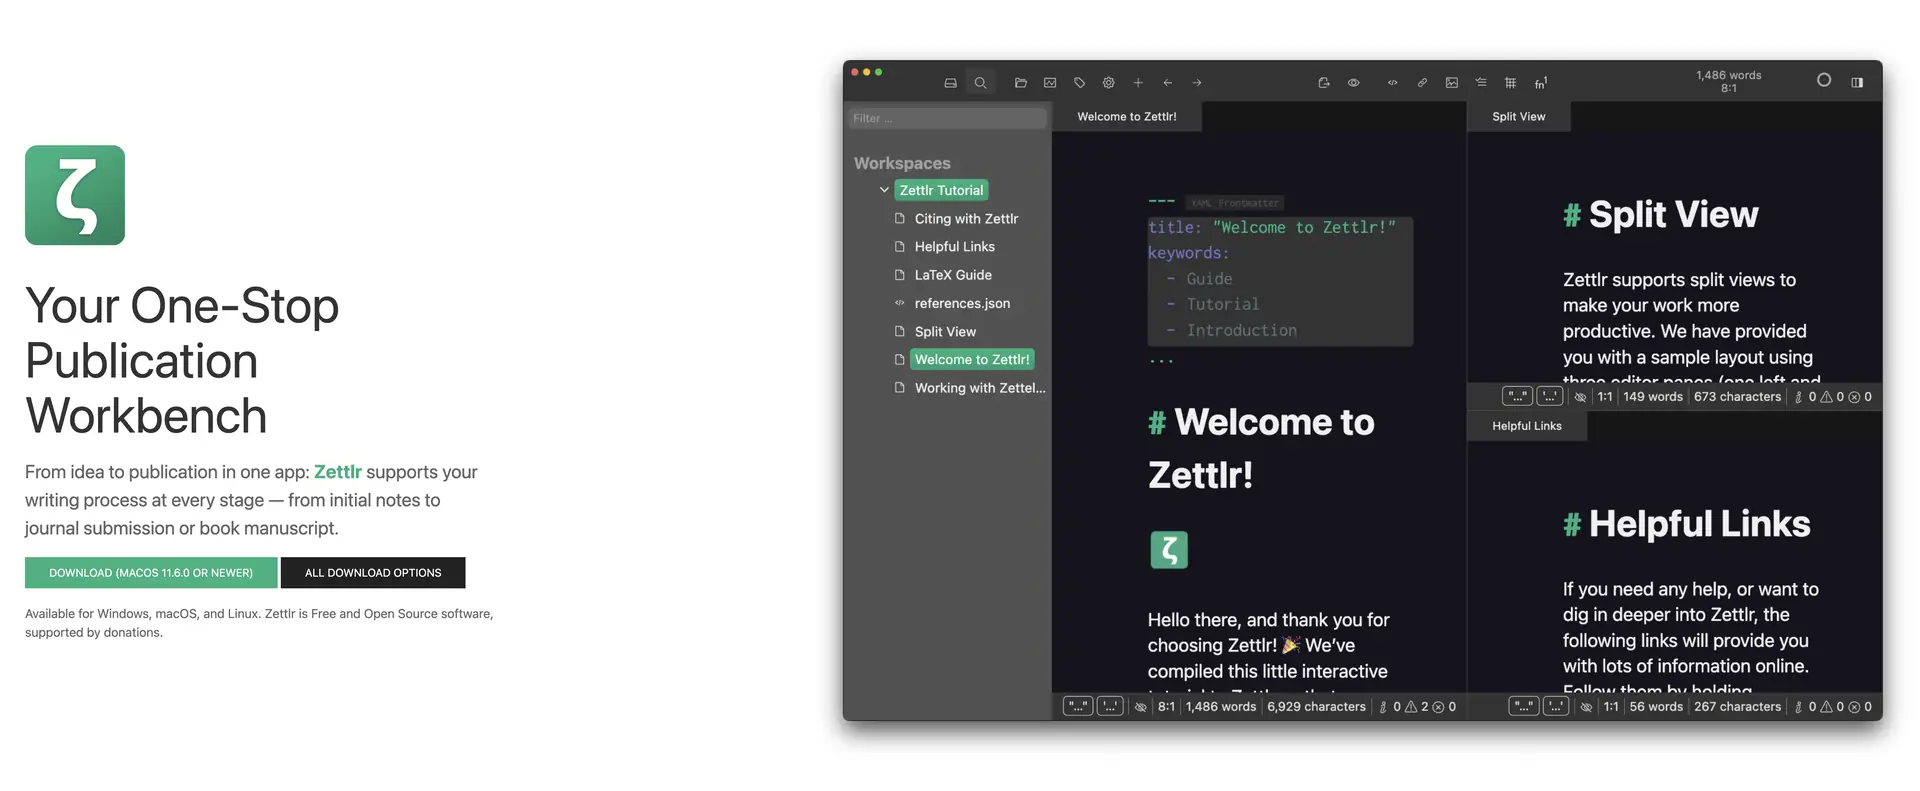Screen dimensions: 1920x791
Task: Click '673 characters' in the status bar
Action: (x=1738, y=397)
